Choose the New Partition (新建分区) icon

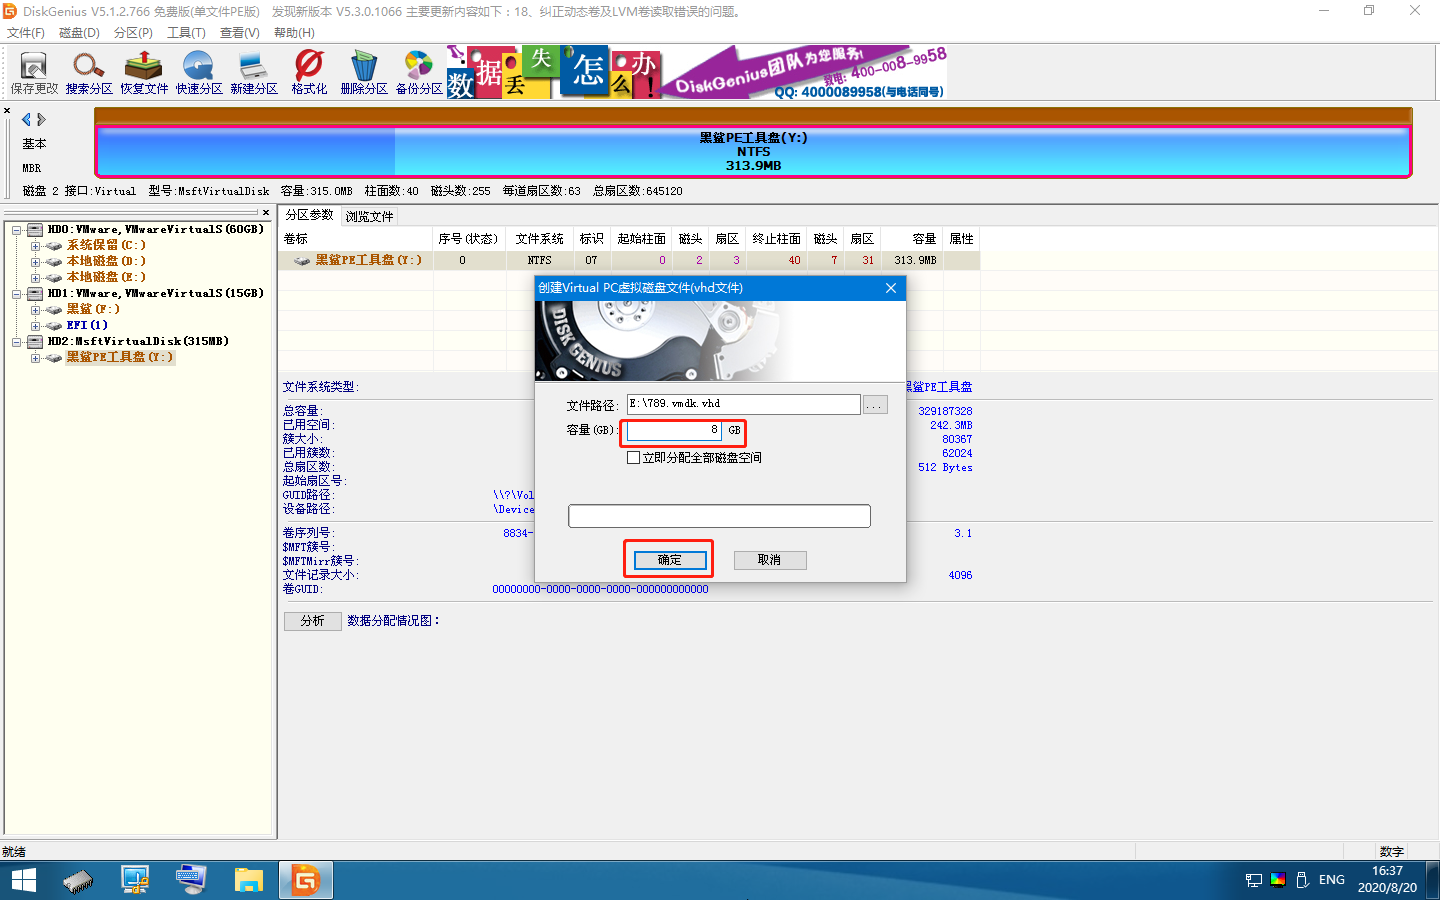click(x=254, y=73)
